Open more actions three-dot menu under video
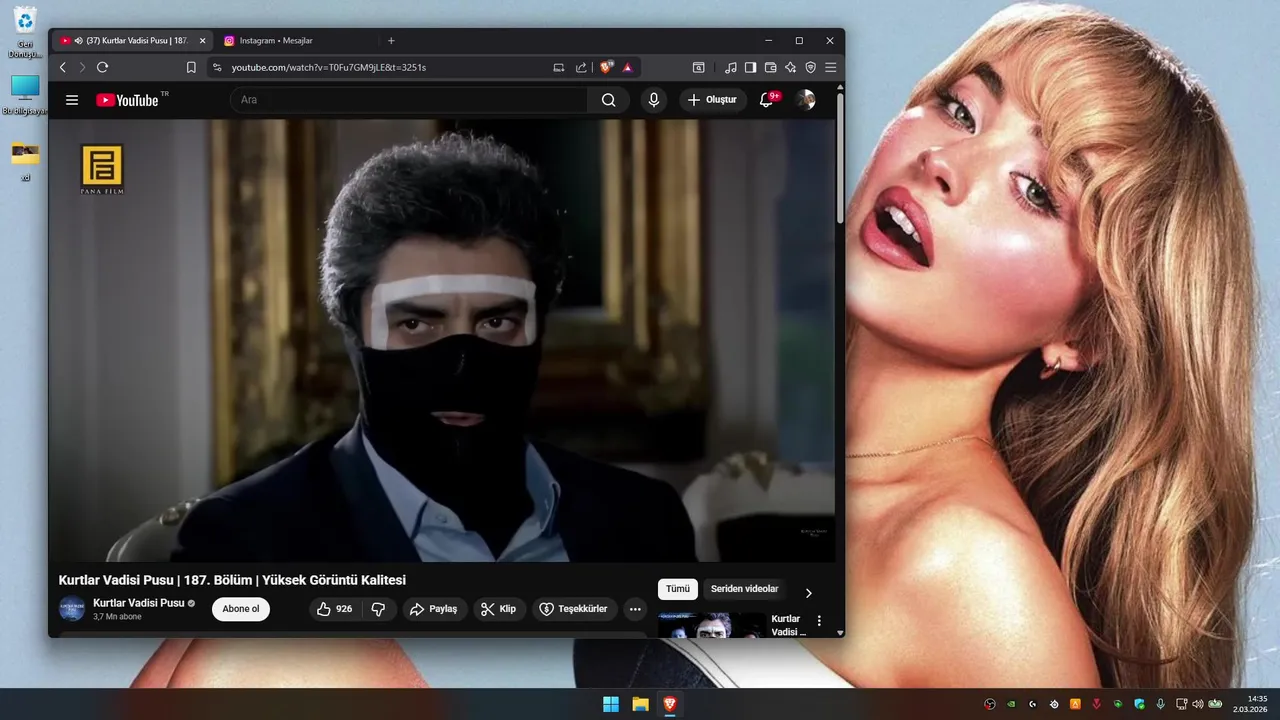Image resolution: width=1280 pixels, height=720 pixels. pyautogui.click(x=635, y=609)
